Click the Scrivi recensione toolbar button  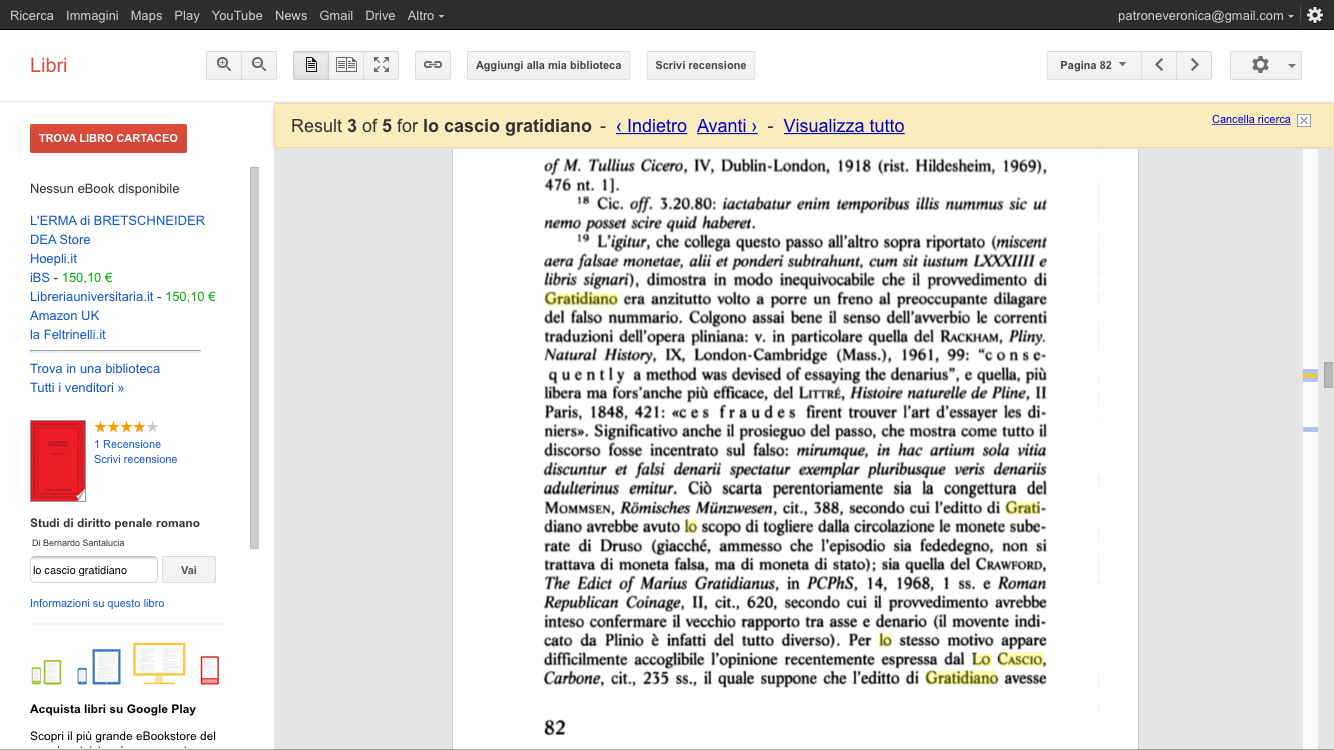point(700,65)
